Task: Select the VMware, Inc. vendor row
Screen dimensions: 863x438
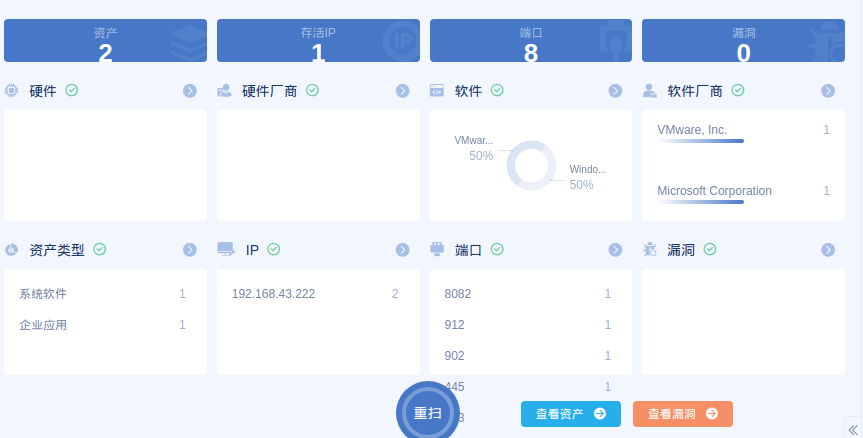Action: tap(743, 132)
